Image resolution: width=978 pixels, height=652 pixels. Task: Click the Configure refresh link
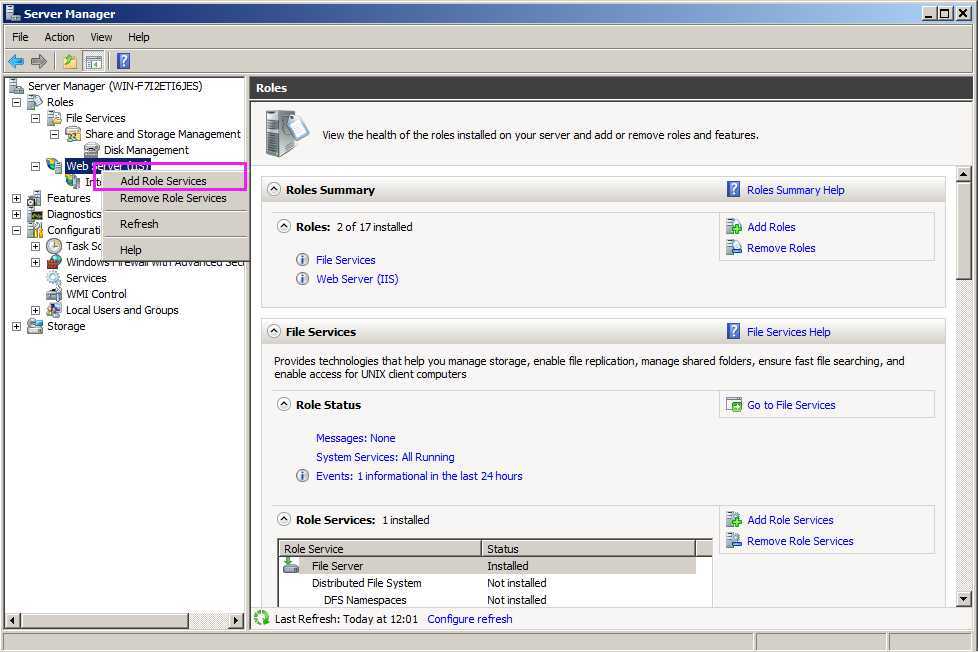click(470, 619)
